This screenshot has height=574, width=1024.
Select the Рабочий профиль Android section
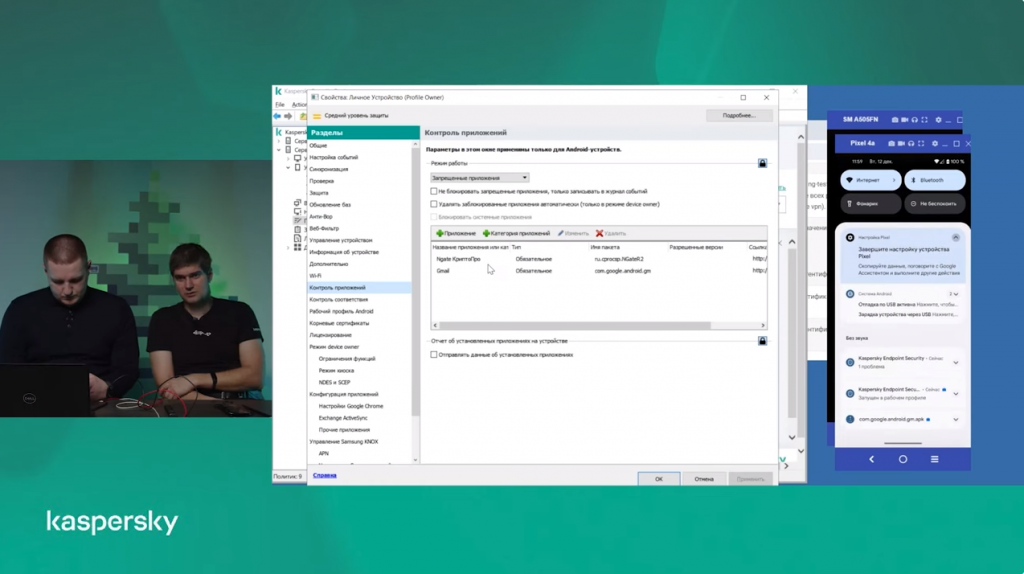coord(341,311)
